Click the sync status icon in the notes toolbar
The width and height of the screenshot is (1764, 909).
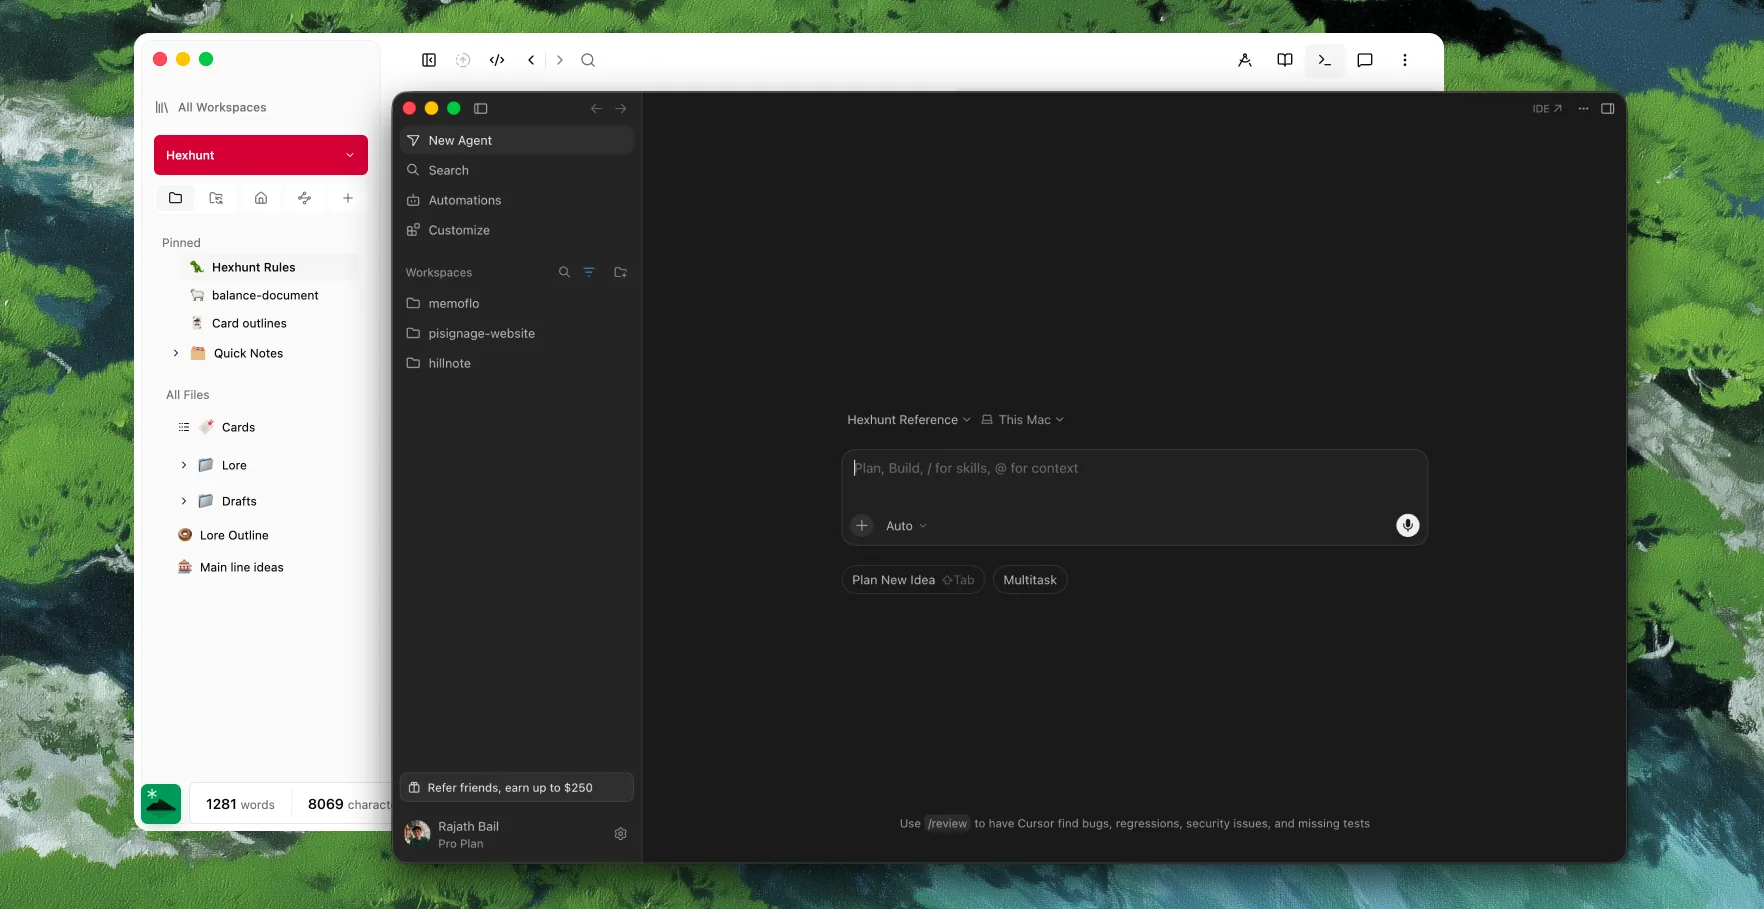point(463,60)
